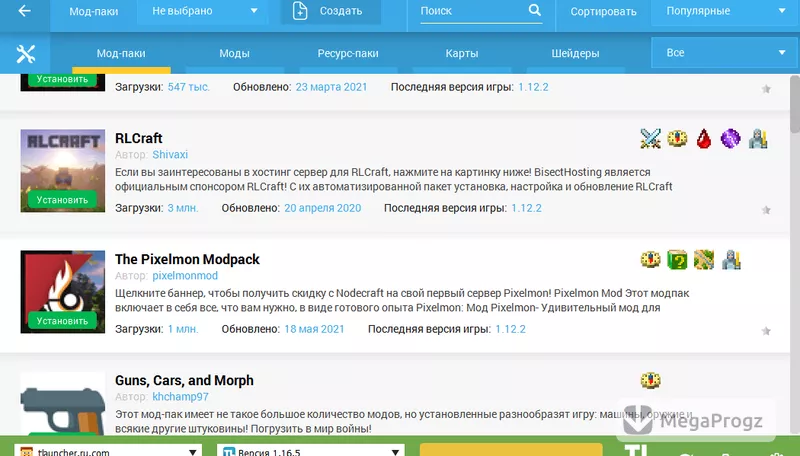Click the Pixelmon flame logo thumbnail
800x456 pixels.
62,291
